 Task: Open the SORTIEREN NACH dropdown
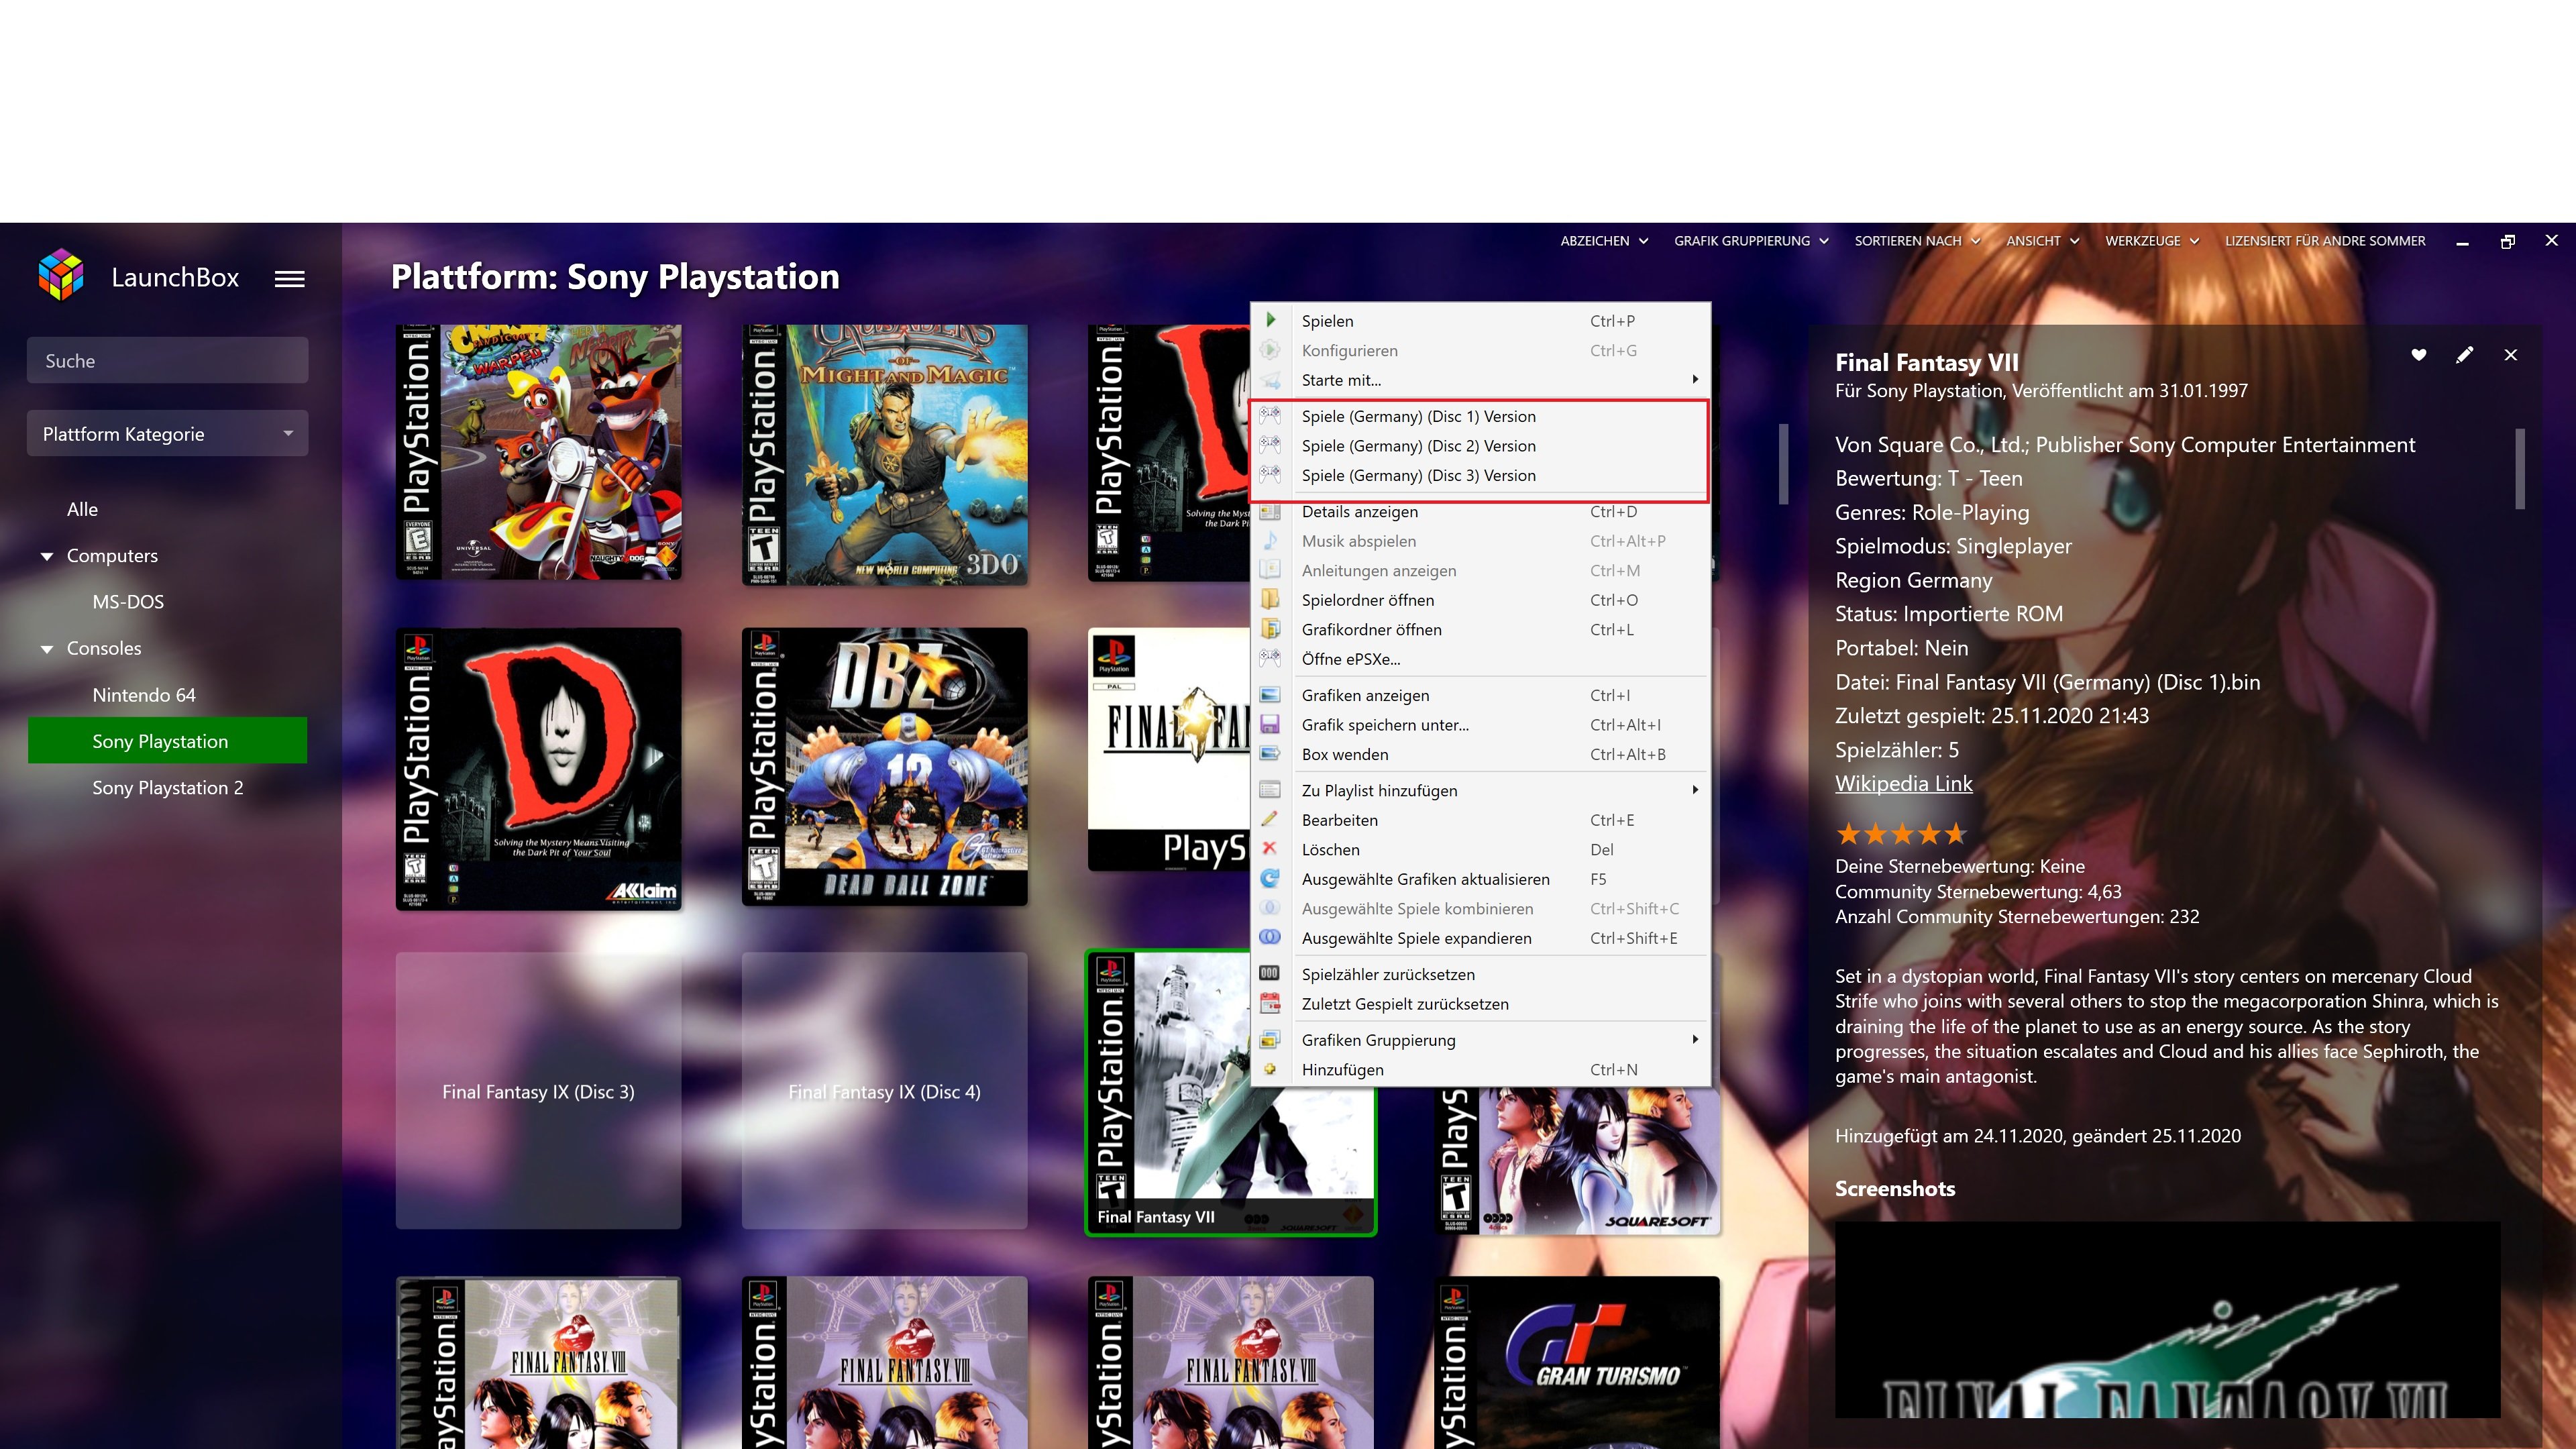coord(1917,241)
